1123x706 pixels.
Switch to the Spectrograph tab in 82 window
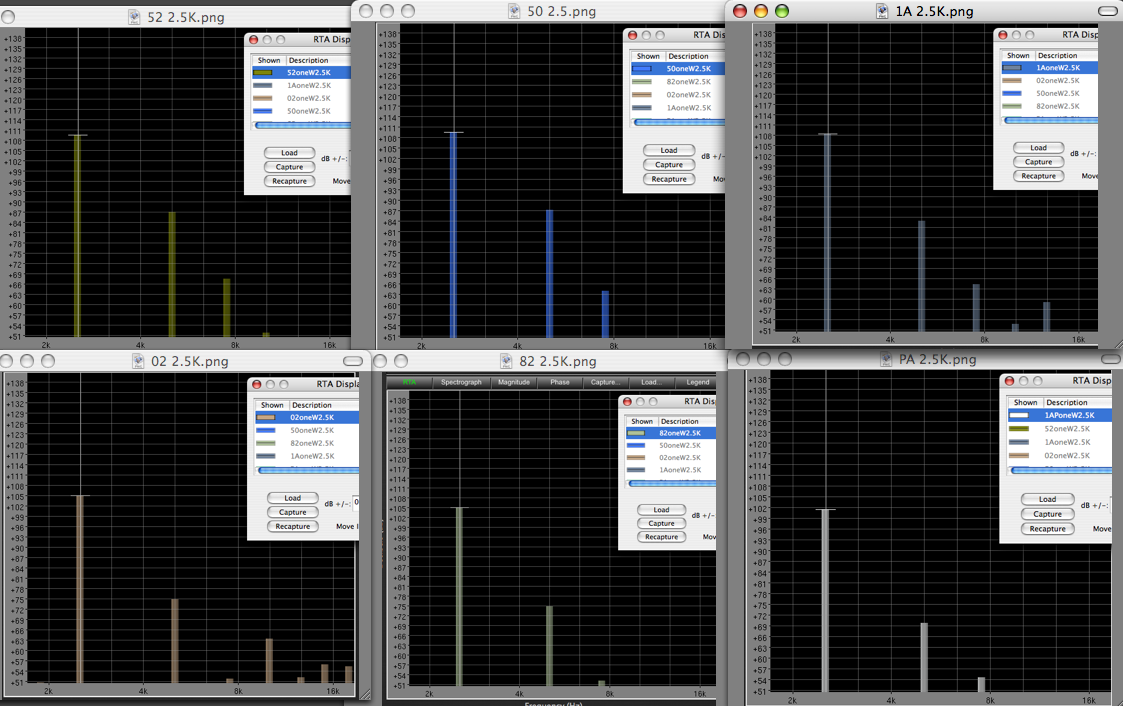(461, 382)
